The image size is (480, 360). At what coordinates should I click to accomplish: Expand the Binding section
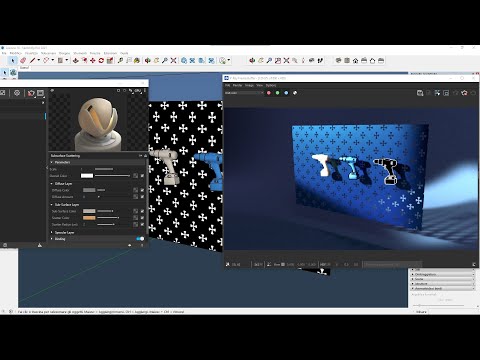[52, 239]
